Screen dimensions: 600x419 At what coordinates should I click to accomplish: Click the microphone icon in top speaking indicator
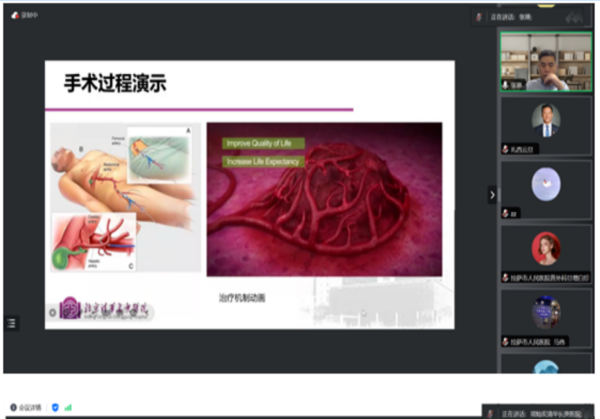tap(480, 16)
